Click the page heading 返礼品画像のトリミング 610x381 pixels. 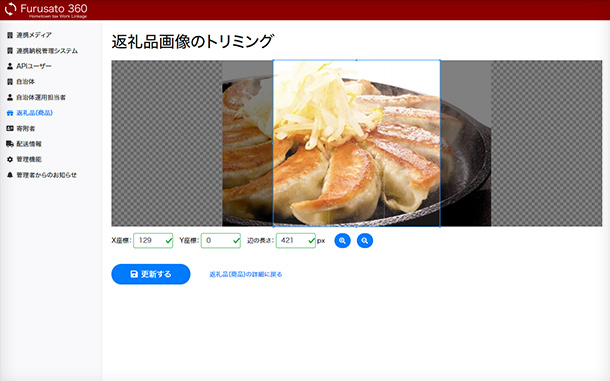point(193,42)
